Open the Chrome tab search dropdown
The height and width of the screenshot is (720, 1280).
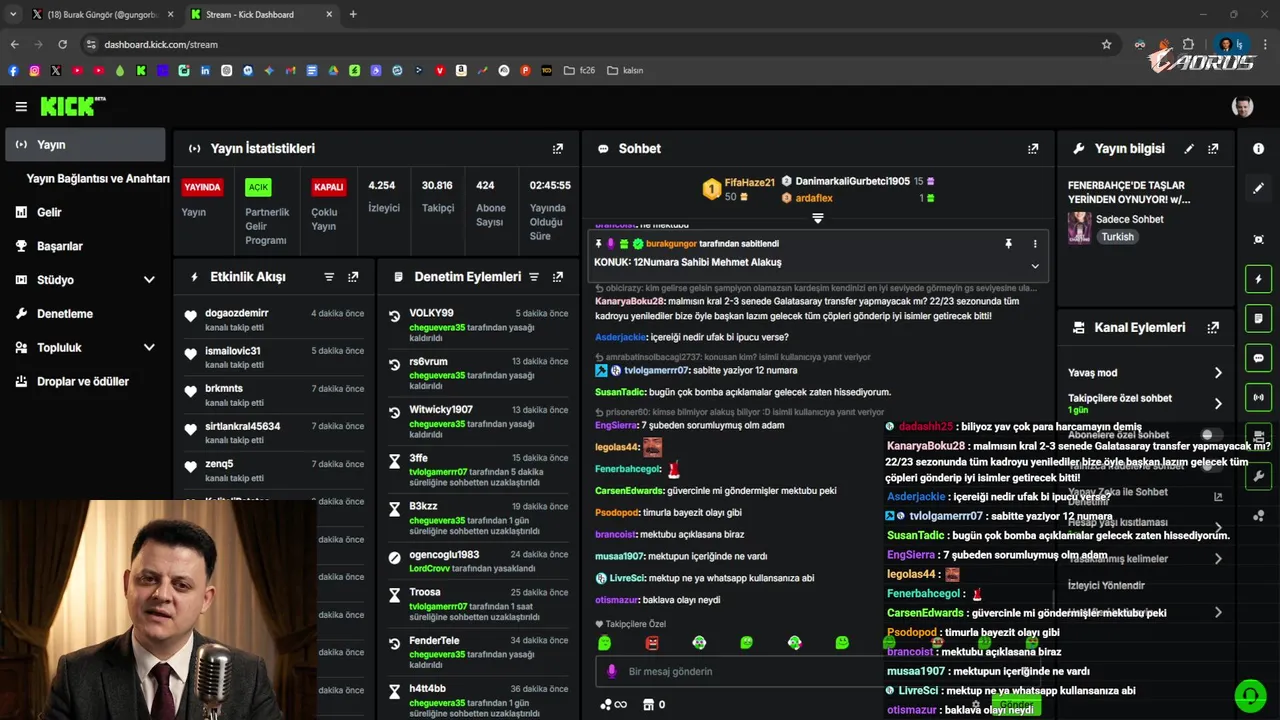point(13,15)
